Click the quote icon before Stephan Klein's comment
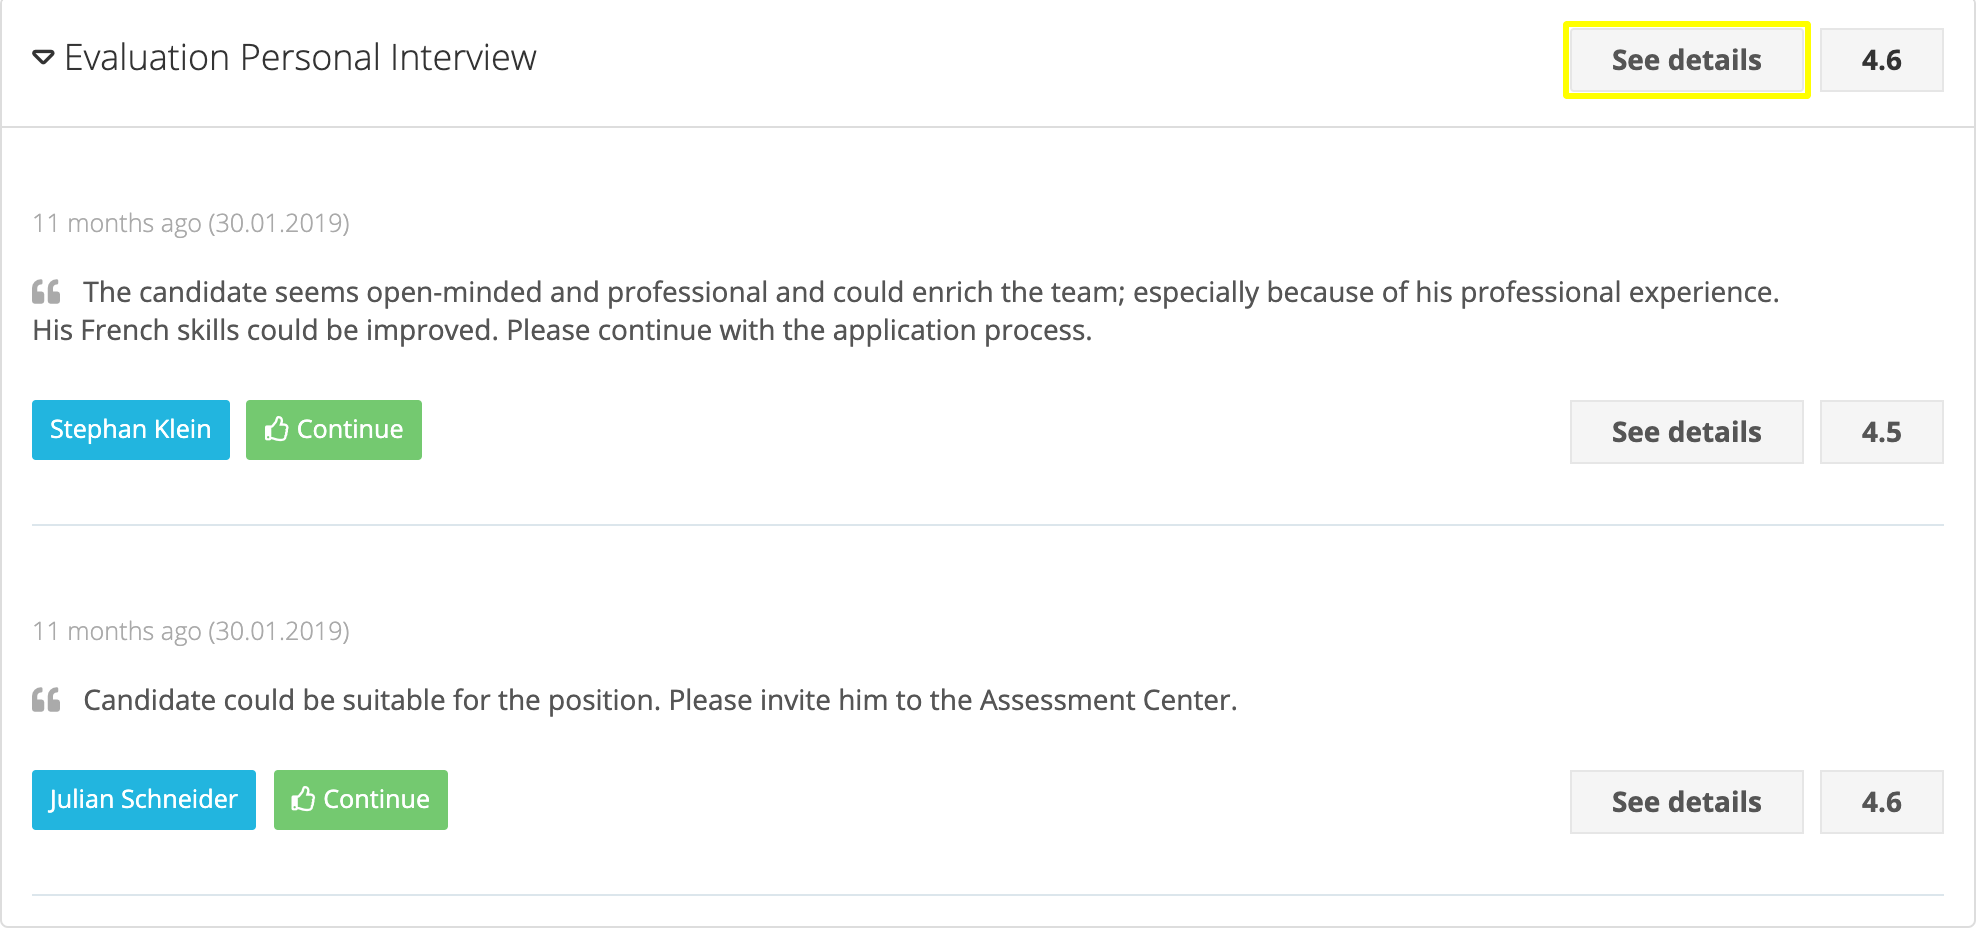This screenshot has width=1988, height=930. [x=46, y=292]
